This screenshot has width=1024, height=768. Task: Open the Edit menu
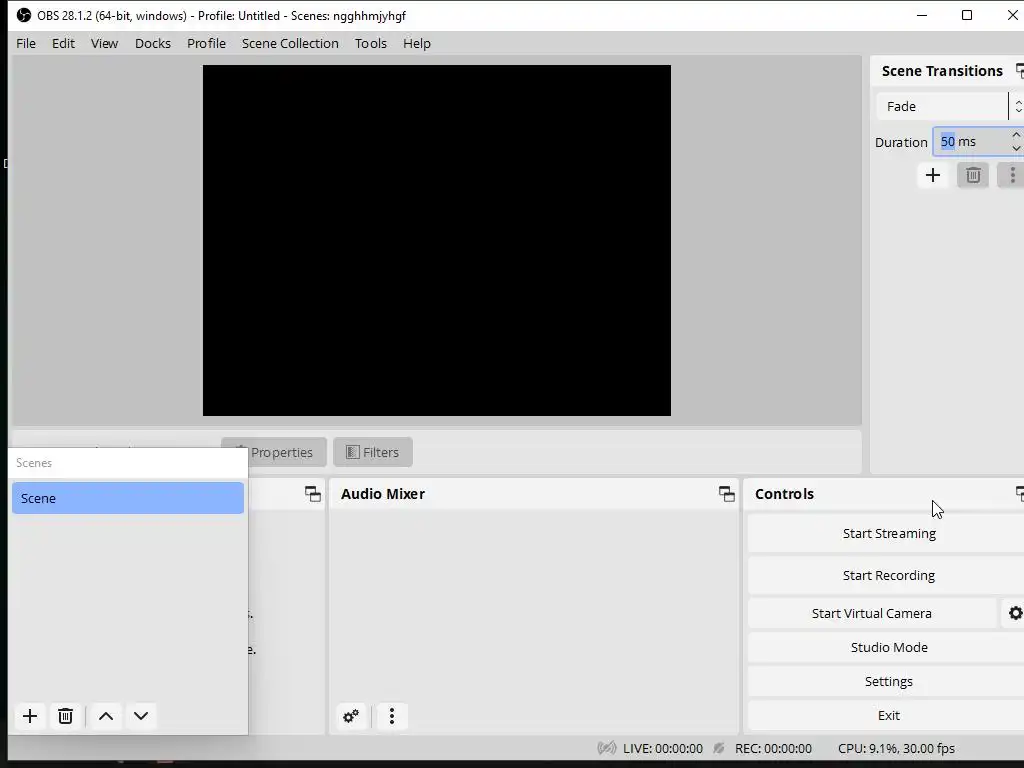coord(63,43)
